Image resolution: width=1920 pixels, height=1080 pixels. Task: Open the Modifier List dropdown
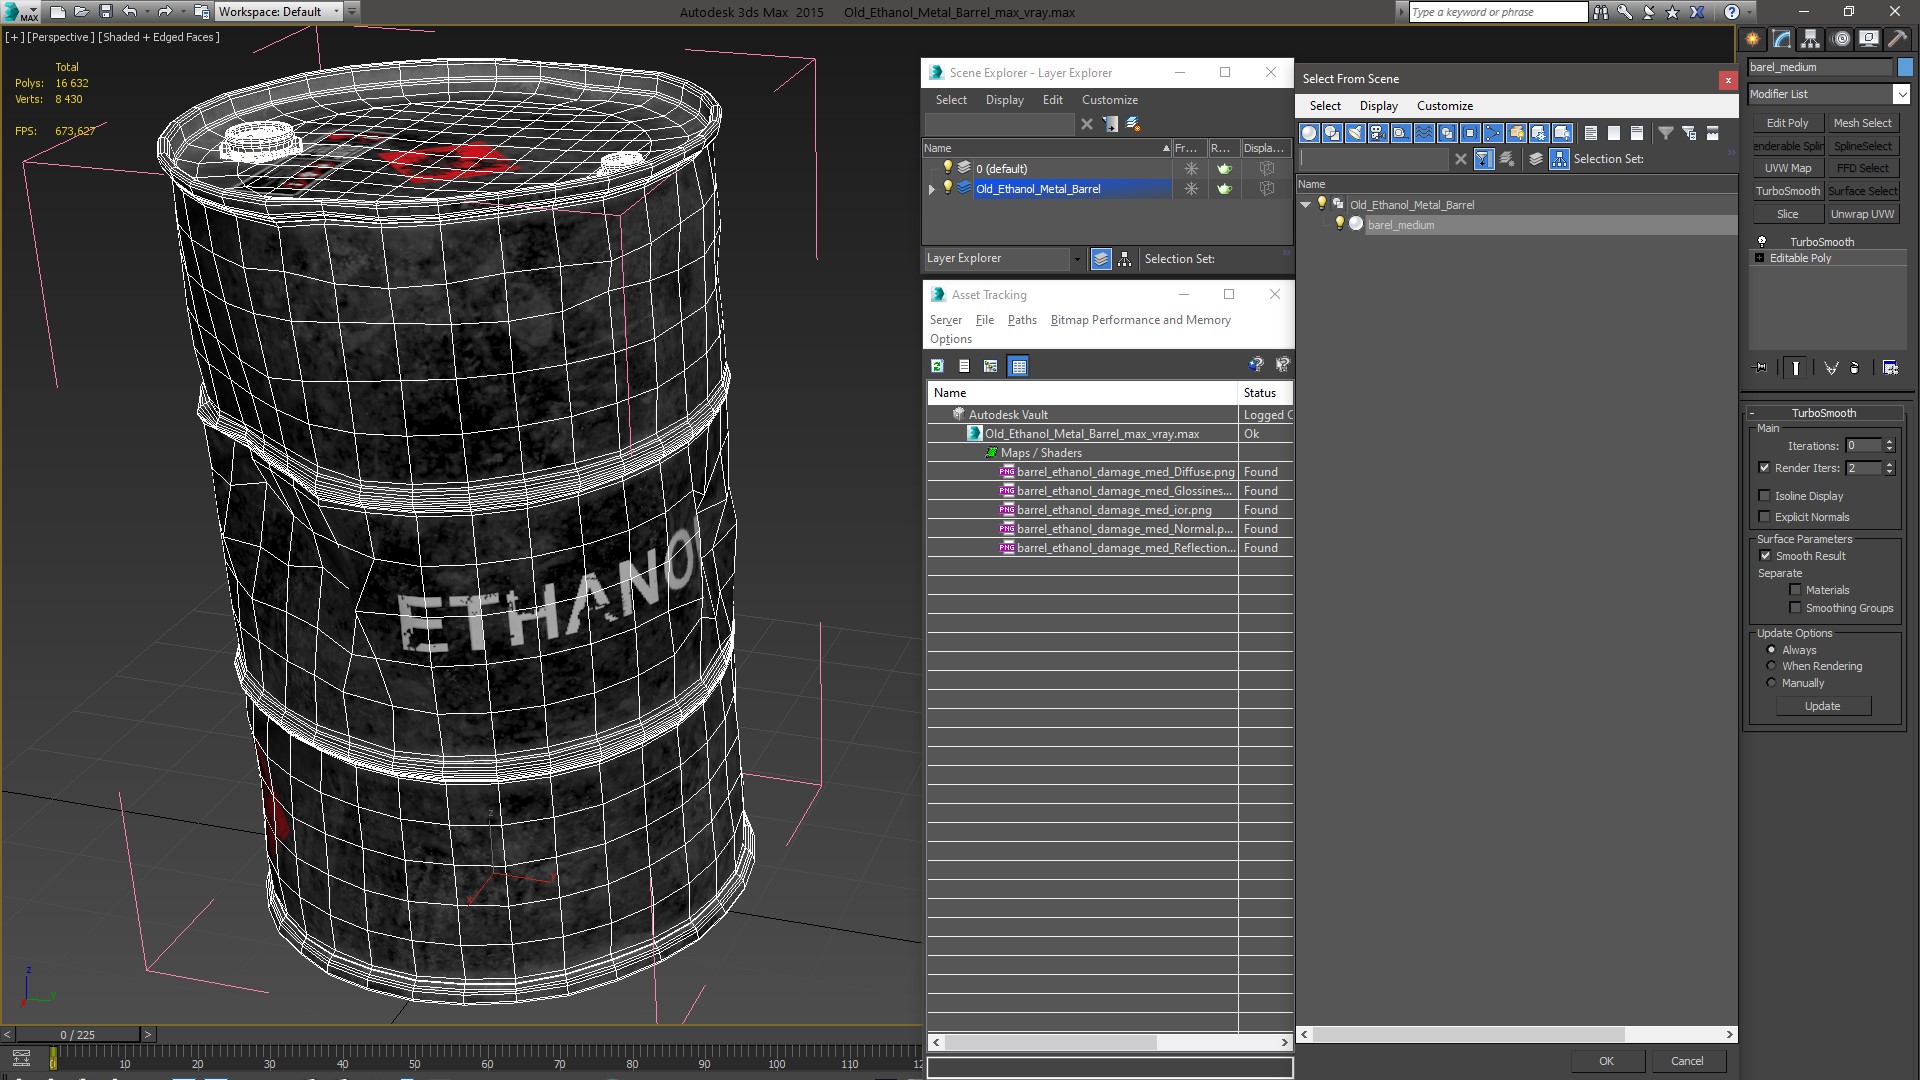[x=1901, y=94]
